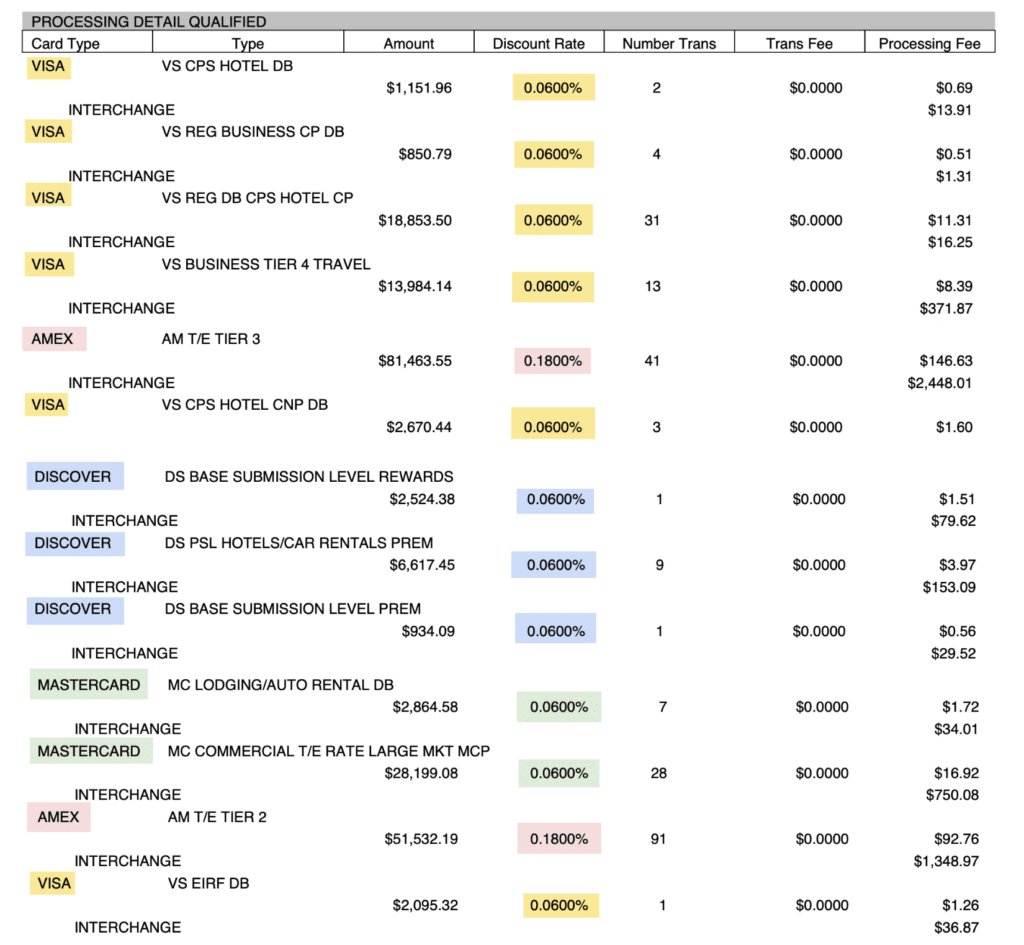
Task: Click the Processing Fee column header
Action: tap(929, 43)
